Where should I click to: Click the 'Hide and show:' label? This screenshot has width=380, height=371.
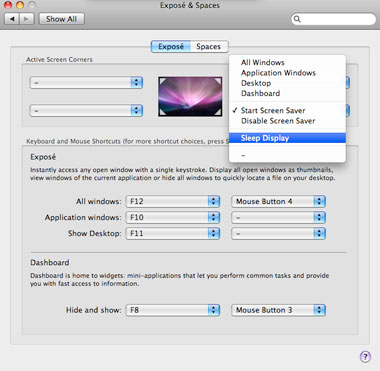(94, 310)
